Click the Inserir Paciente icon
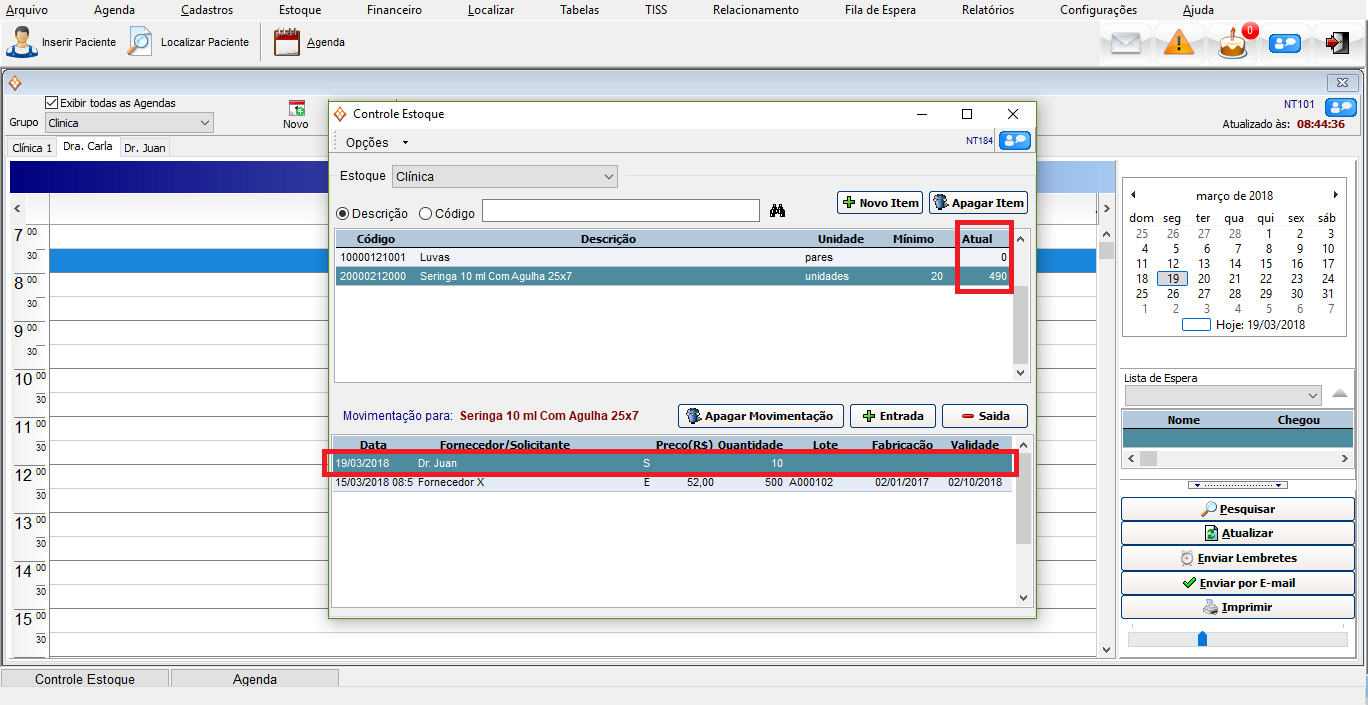1368x705 pixels. pyautogui.click(x=22, y=43)
